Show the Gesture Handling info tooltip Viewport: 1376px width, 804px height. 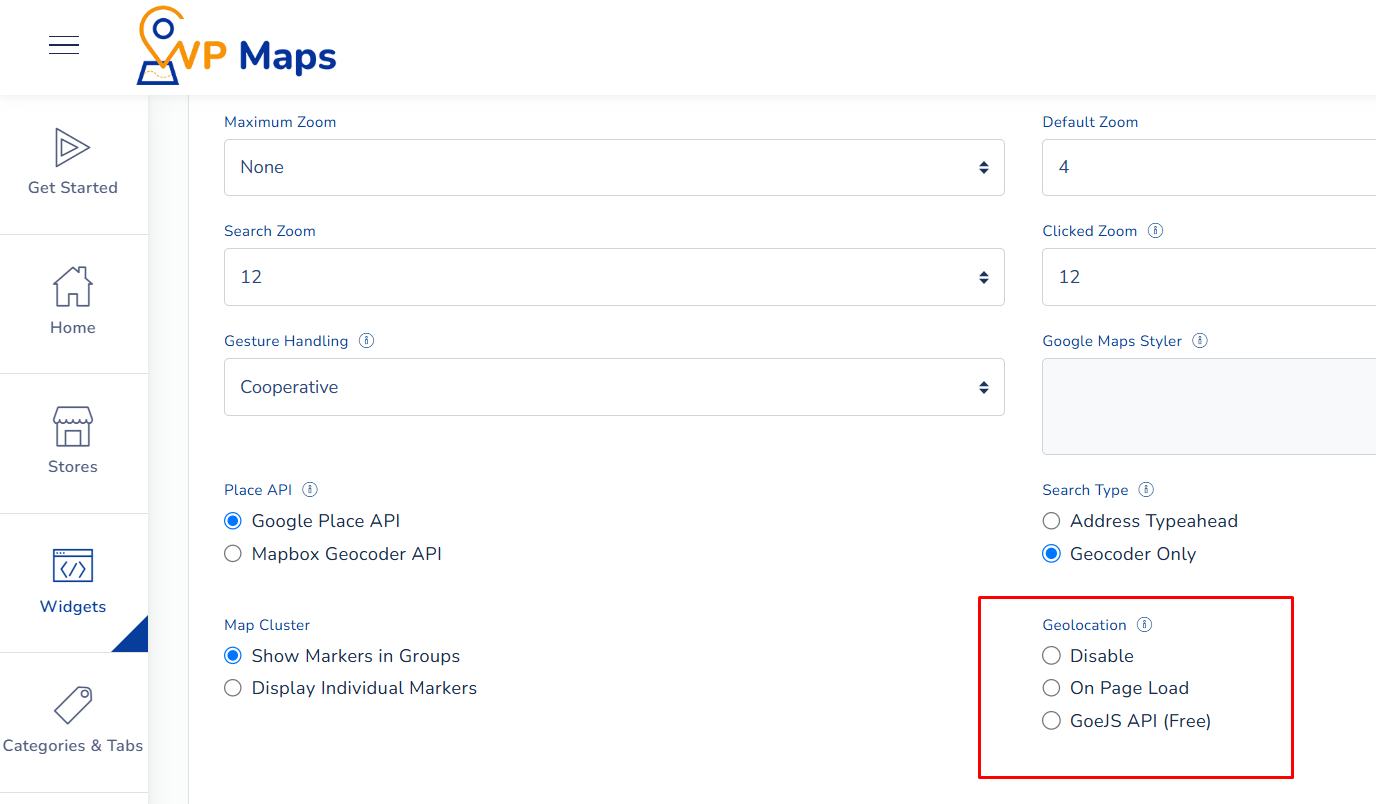coord(366,340)
